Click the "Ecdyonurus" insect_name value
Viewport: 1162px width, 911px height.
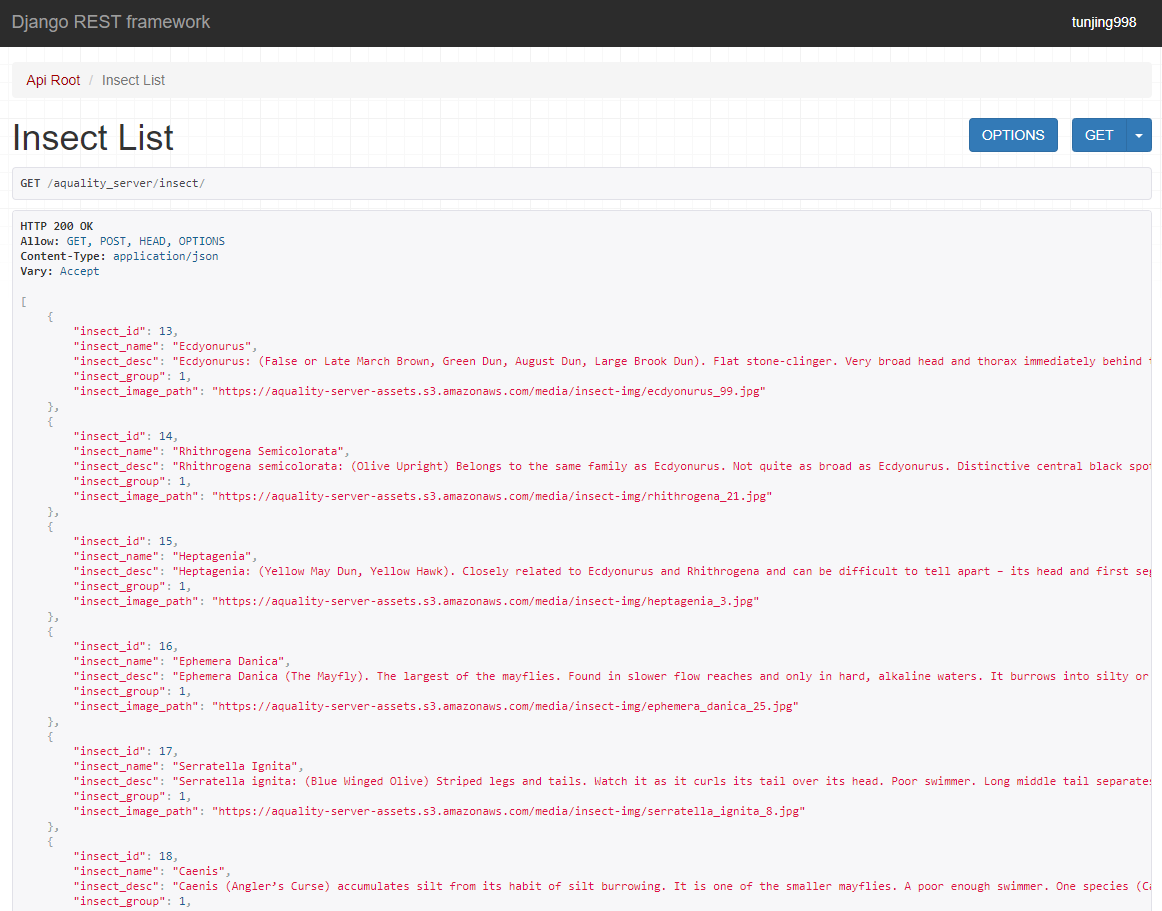pyautogui.click(x=215, y=346)
